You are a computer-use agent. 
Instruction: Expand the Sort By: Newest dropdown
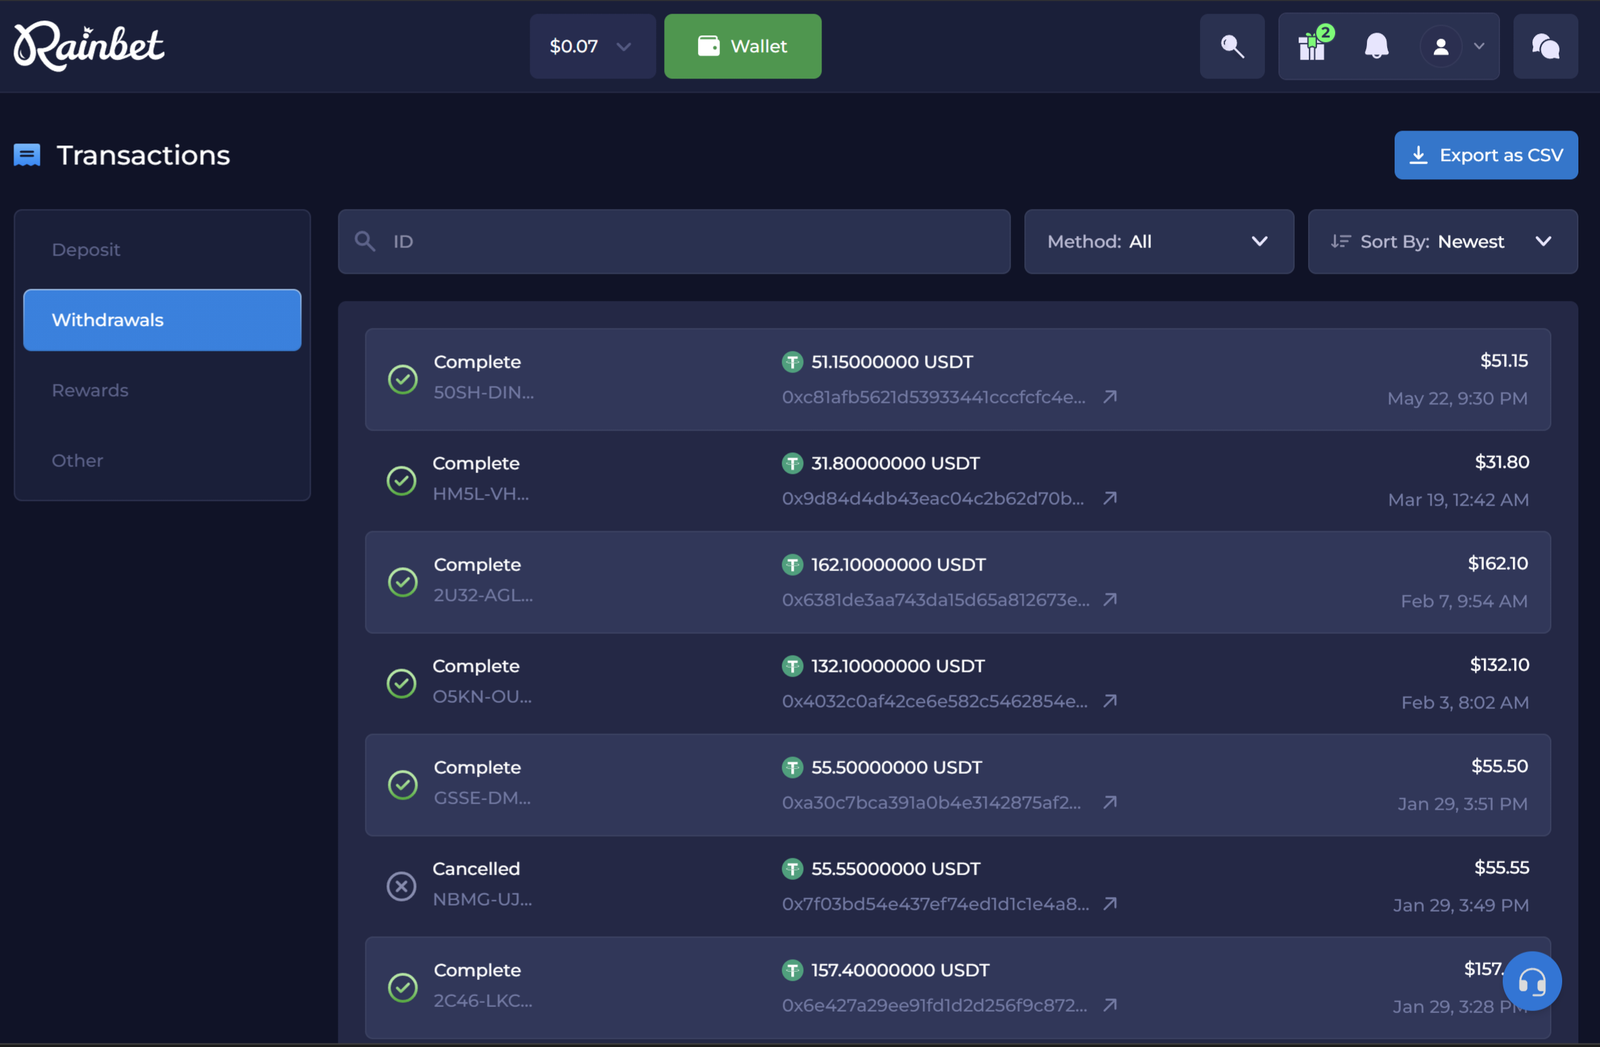(x=1443, y=241)
